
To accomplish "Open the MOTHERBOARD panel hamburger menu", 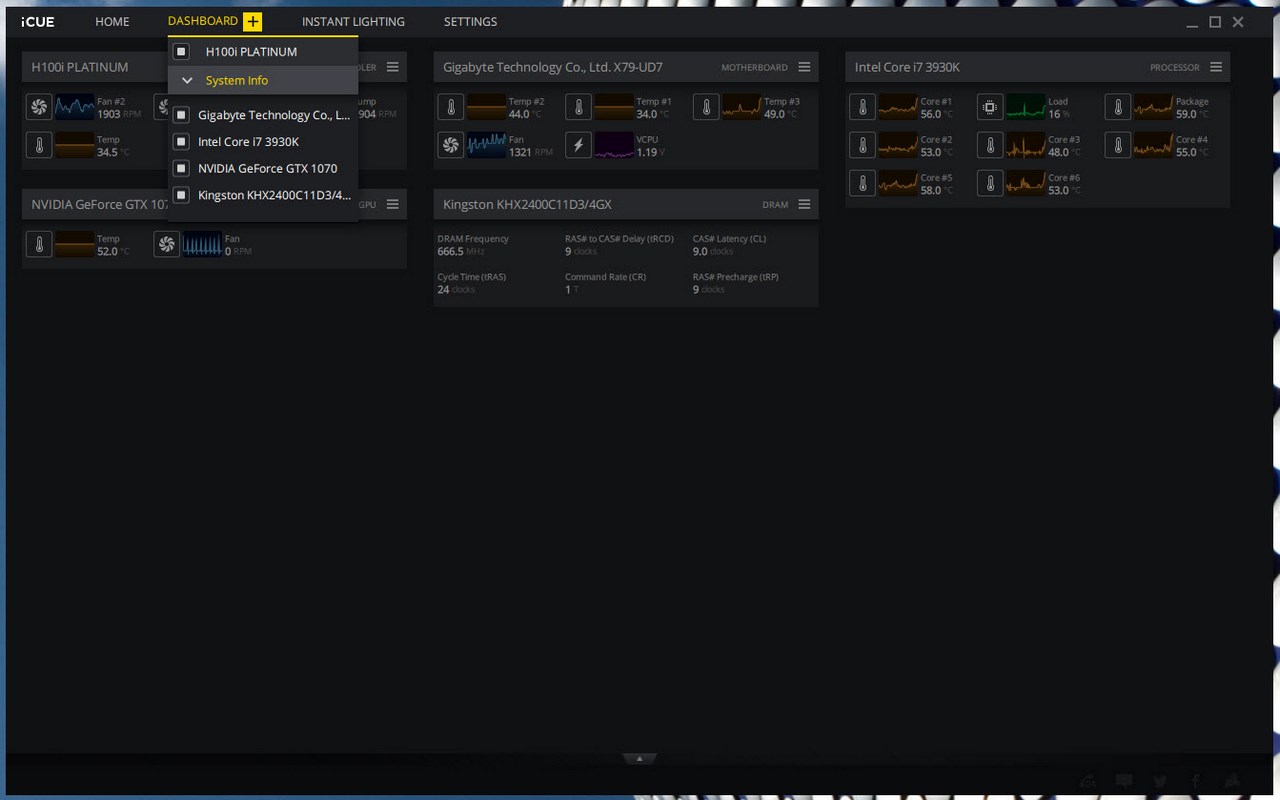I will (804, 67).
